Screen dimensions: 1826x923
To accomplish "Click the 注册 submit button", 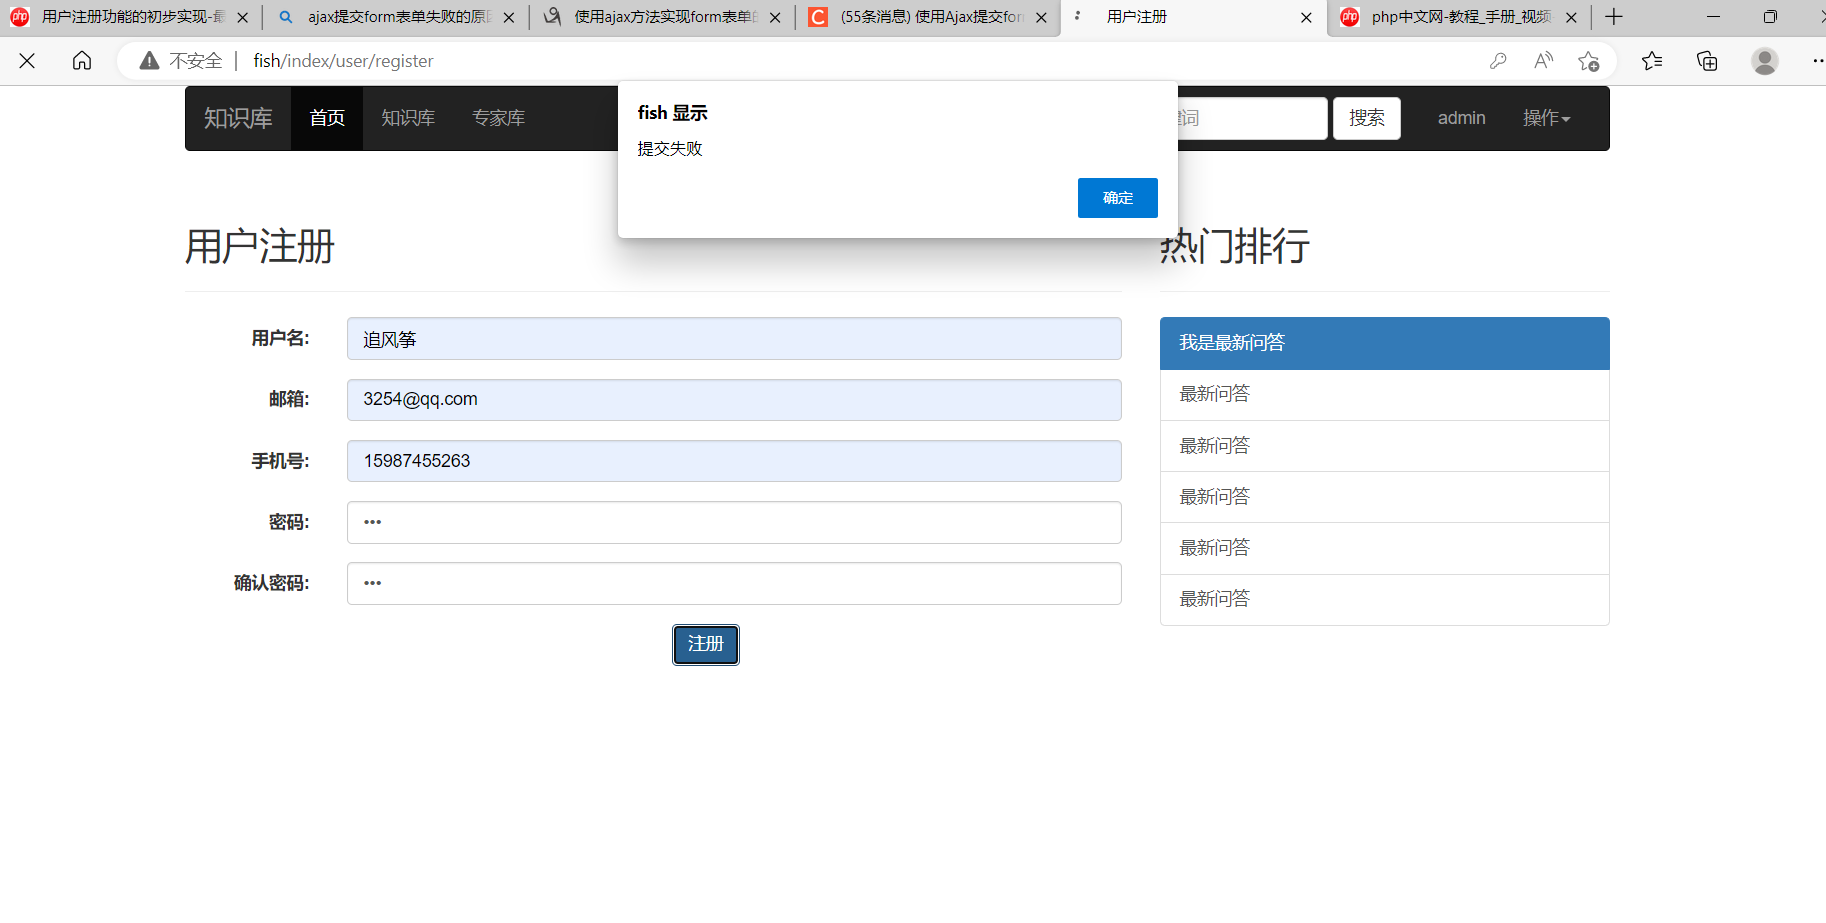I will point(705,645).
